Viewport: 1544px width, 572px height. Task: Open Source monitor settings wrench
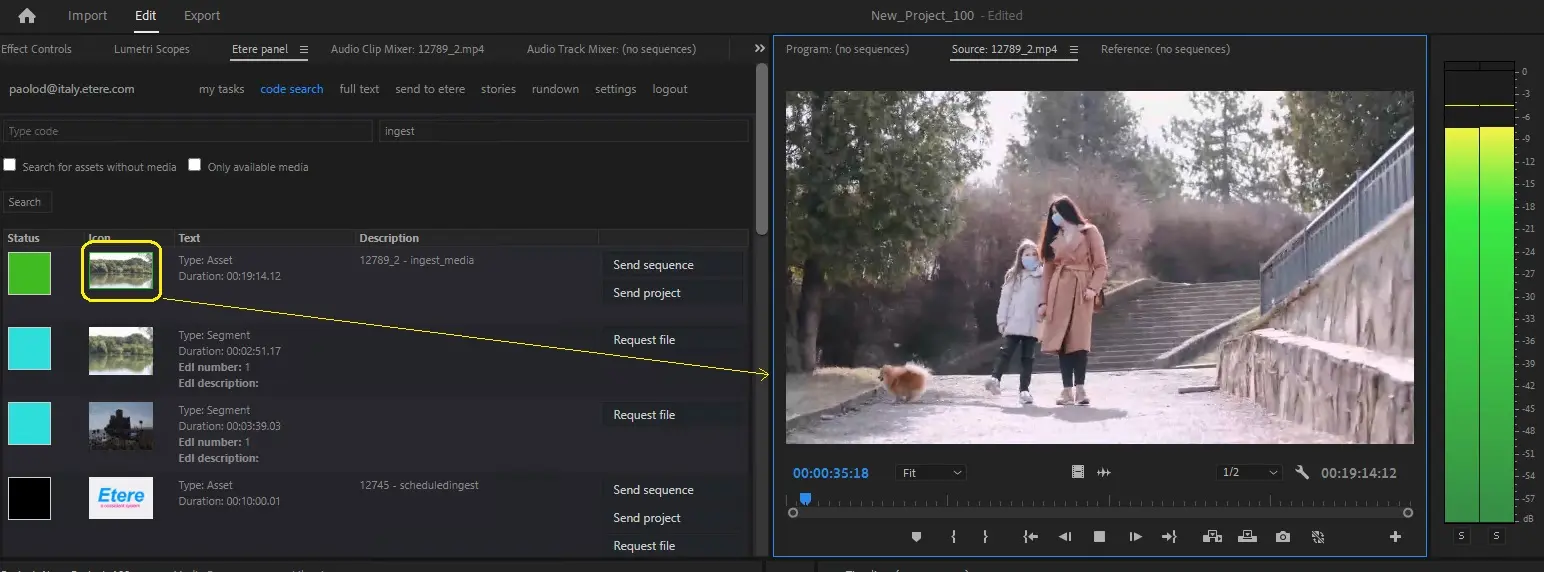[x=1302, y=473]
